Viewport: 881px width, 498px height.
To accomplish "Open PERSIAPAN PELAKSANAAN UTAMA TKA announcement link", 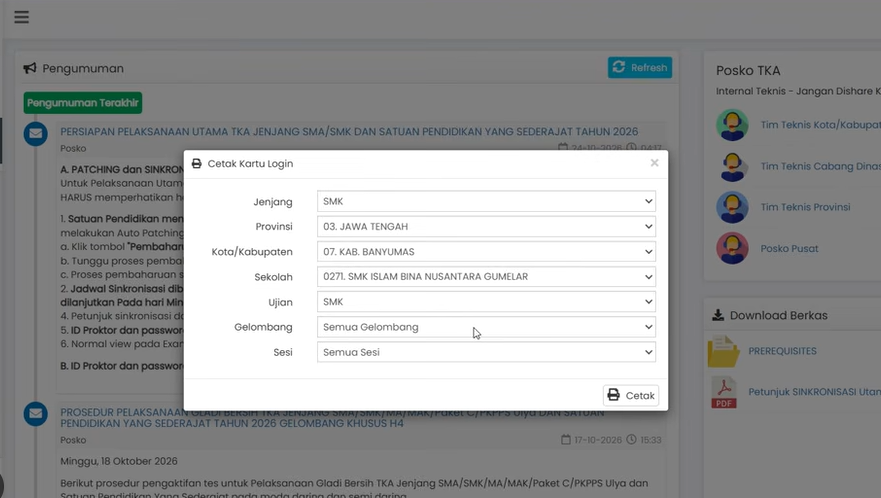I will coord(349,132).
